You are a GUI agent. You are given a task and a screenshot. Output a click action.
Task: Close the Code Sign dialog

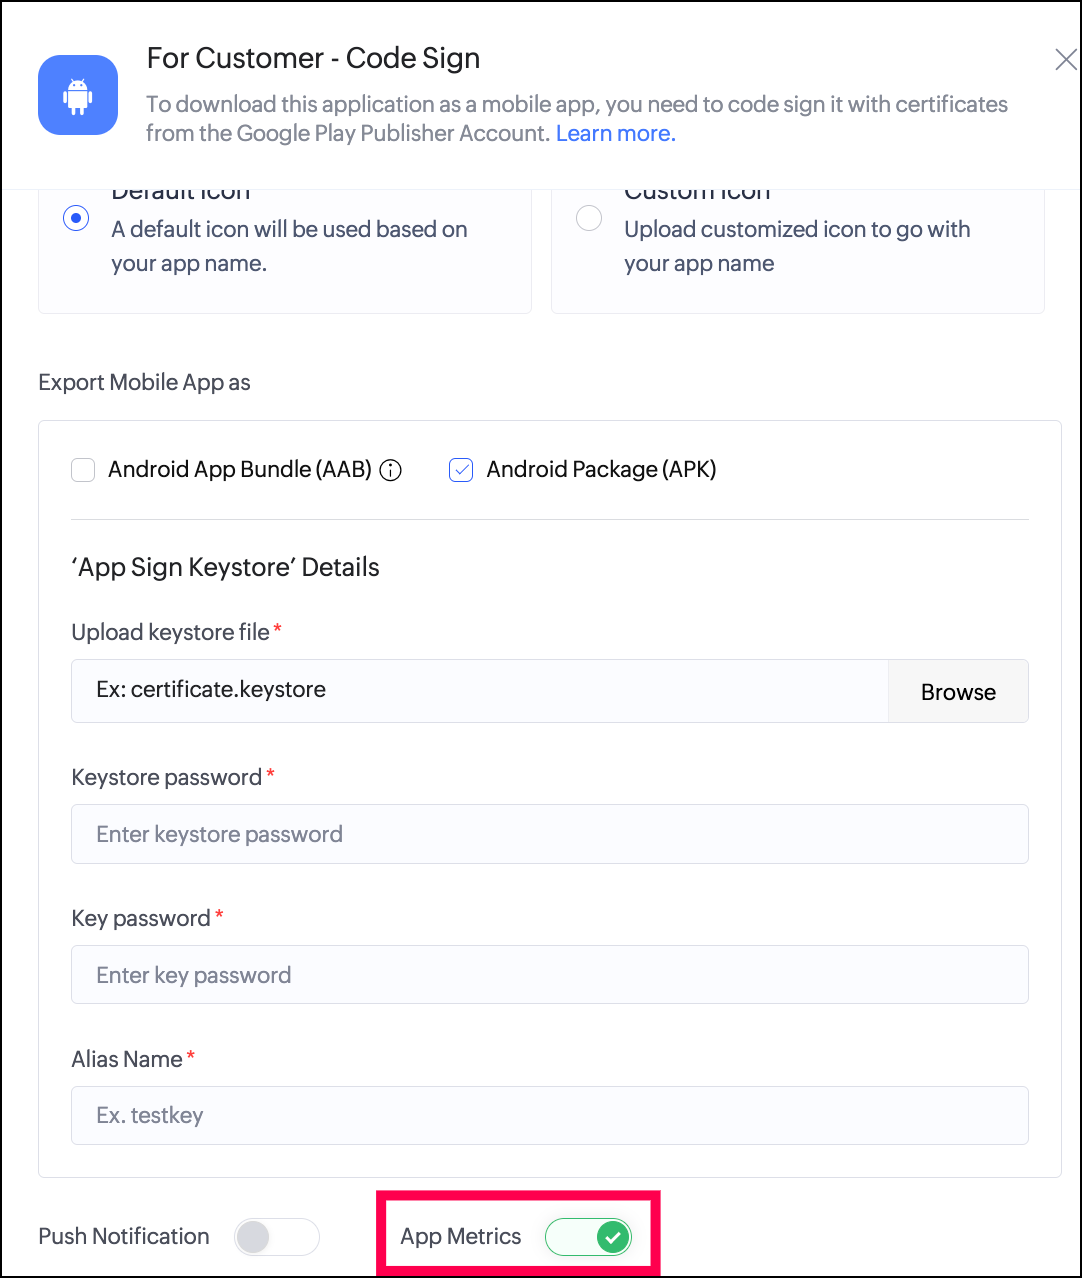point(1065,60)
